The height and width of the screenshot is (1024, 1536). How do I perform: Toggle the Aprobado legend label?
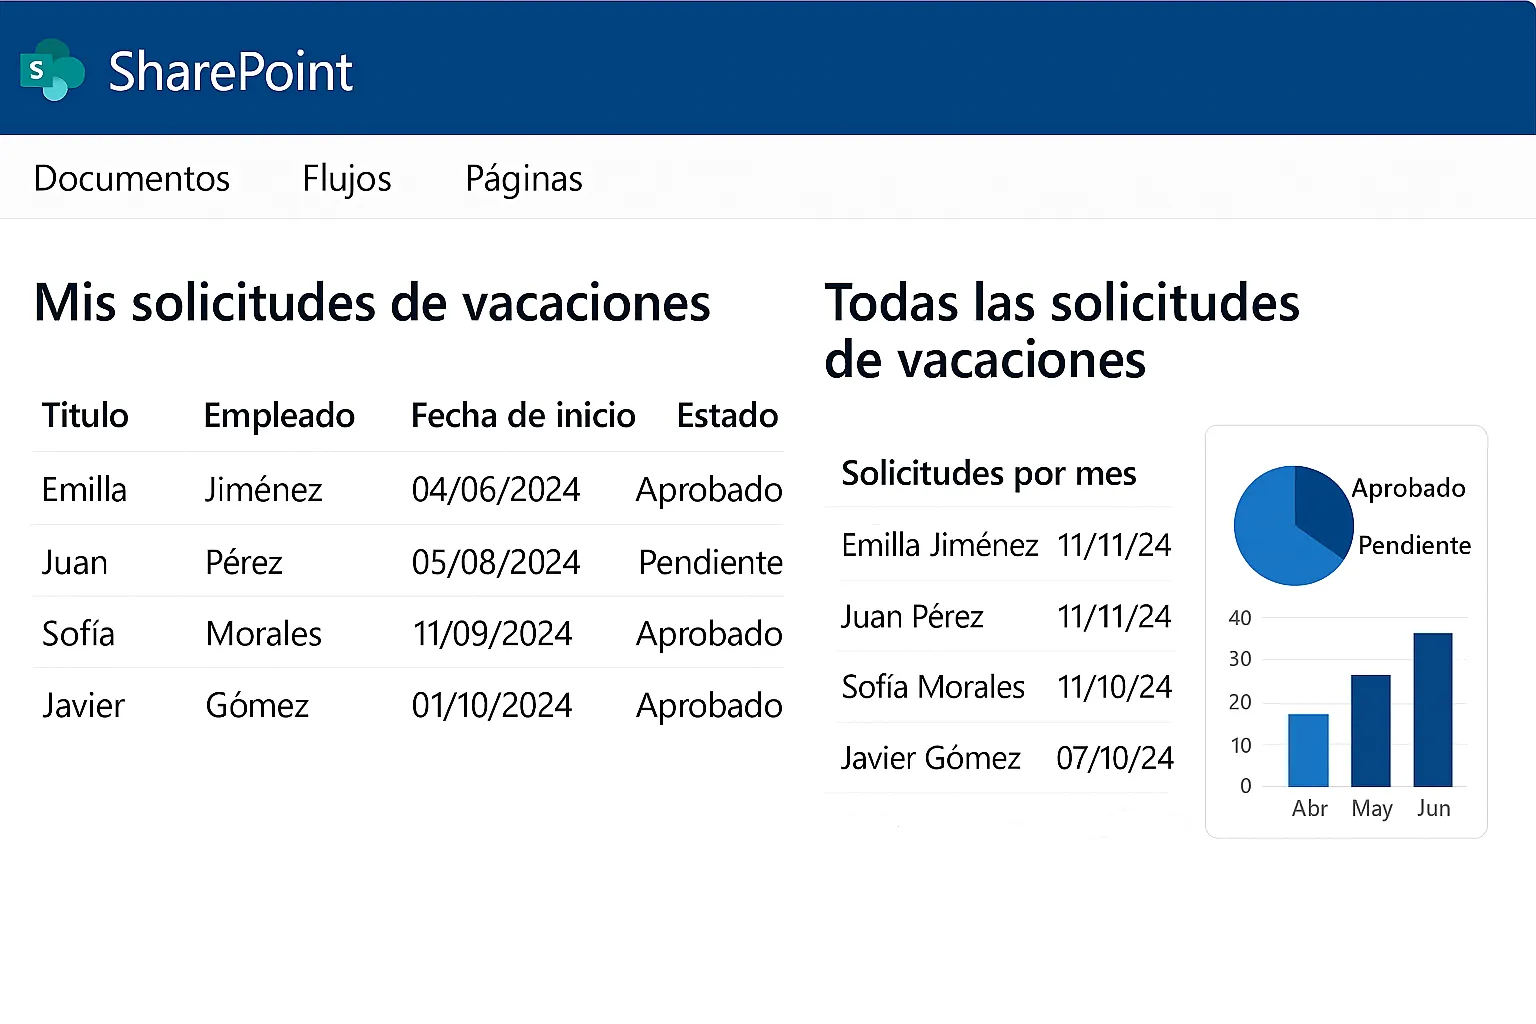pyautogui.click(x=1408, y=489)
